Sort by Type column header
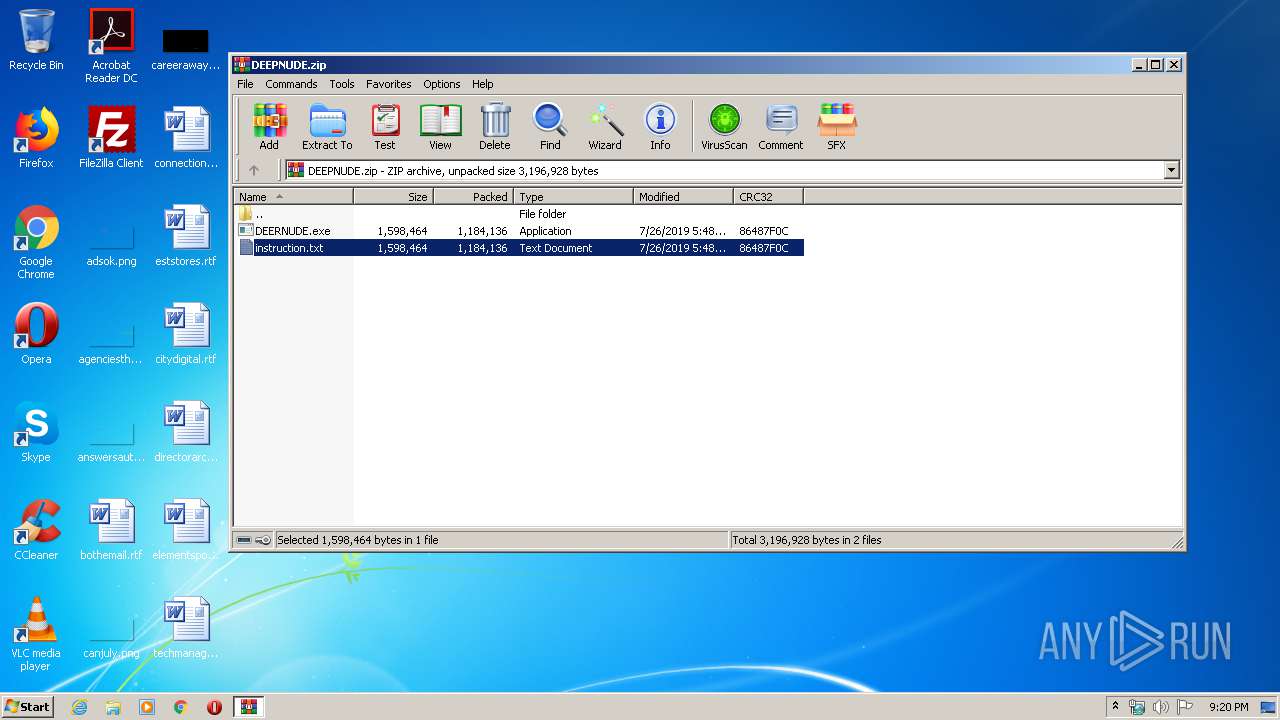The image size is (1280, 720). pos(573,197)
